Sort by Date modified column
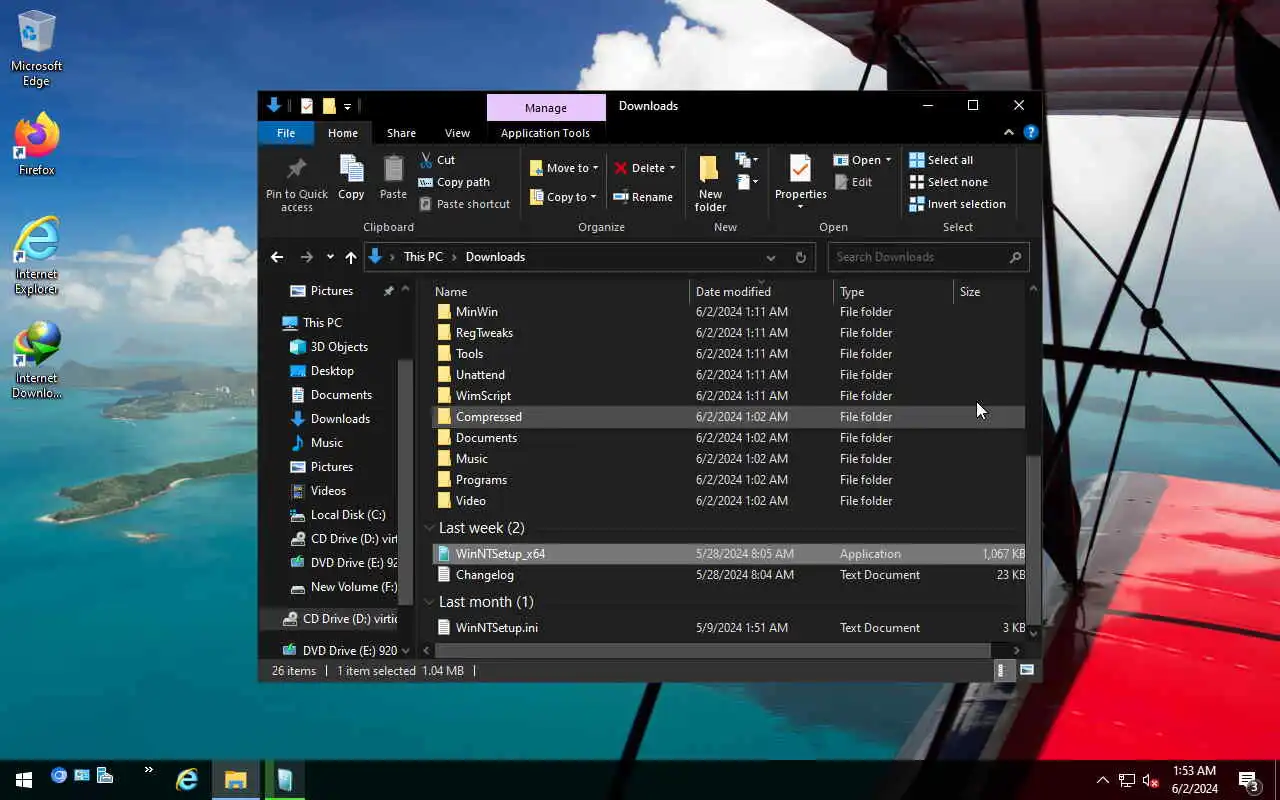Screen dimensions: 1280x800 tap(762, 291)
